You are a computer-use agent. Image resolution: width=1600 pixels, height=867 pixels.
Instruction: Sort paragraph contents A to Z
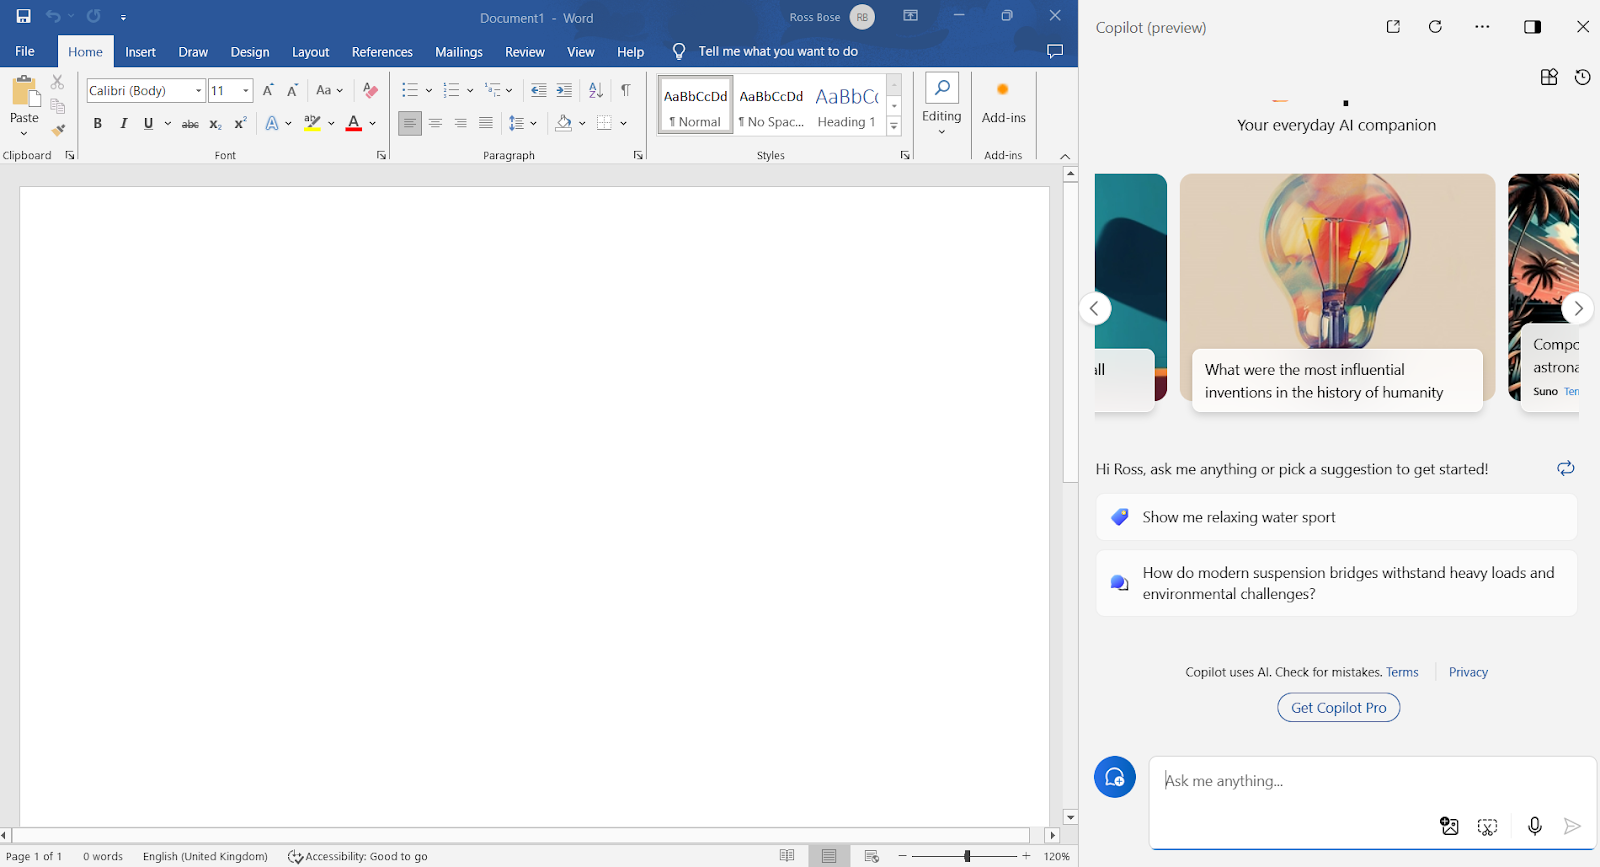[x=596, y=90]
